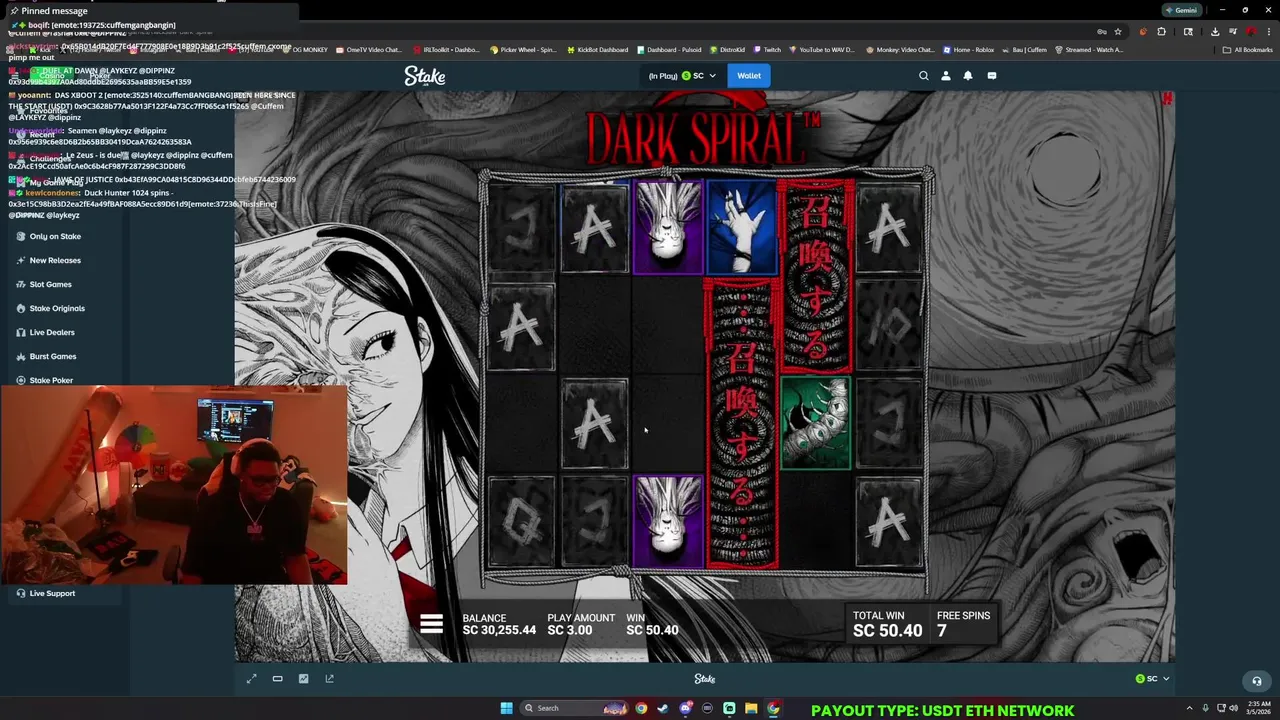Open Discord from the taskbar
This screenshot has width=1280, height=720.
(685, 708)
